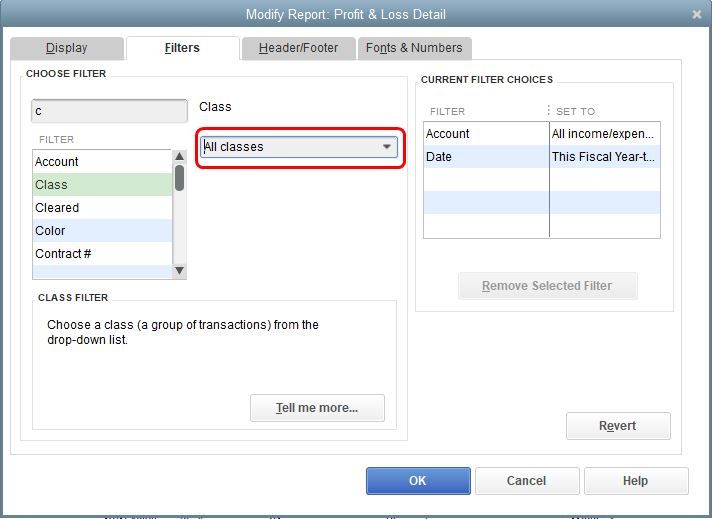Click the Revert button

[x=618, y=426]
